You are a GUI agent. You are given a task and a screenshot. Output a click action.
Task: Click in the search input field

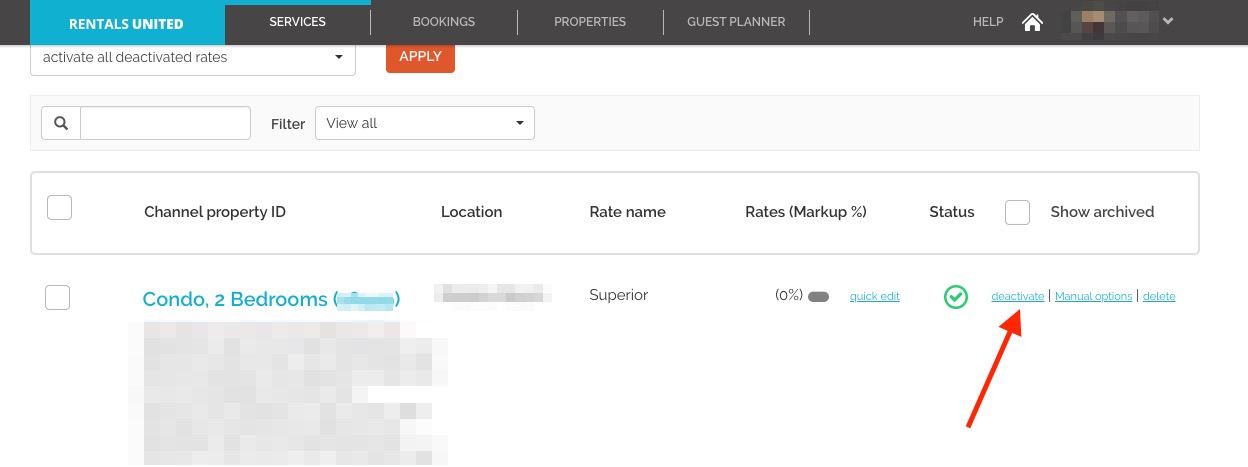coord(165,123)
